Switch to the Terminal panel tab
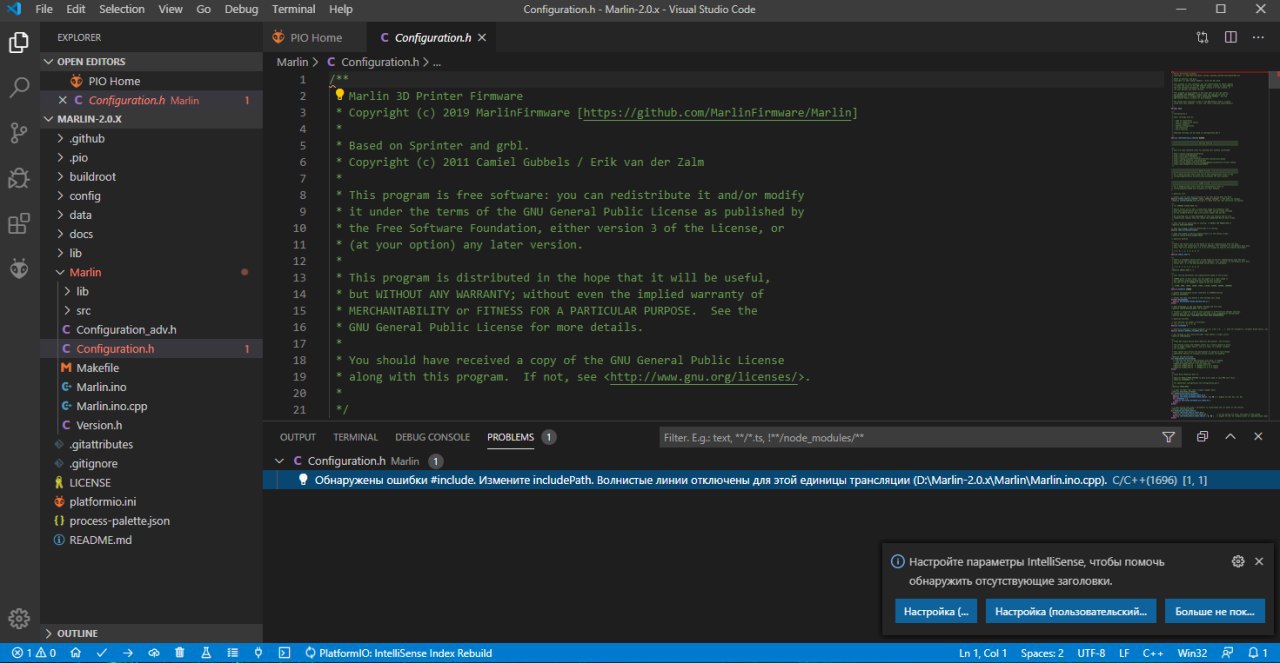The width and height of the screenshot is (1280, 663). coord(355,437)
